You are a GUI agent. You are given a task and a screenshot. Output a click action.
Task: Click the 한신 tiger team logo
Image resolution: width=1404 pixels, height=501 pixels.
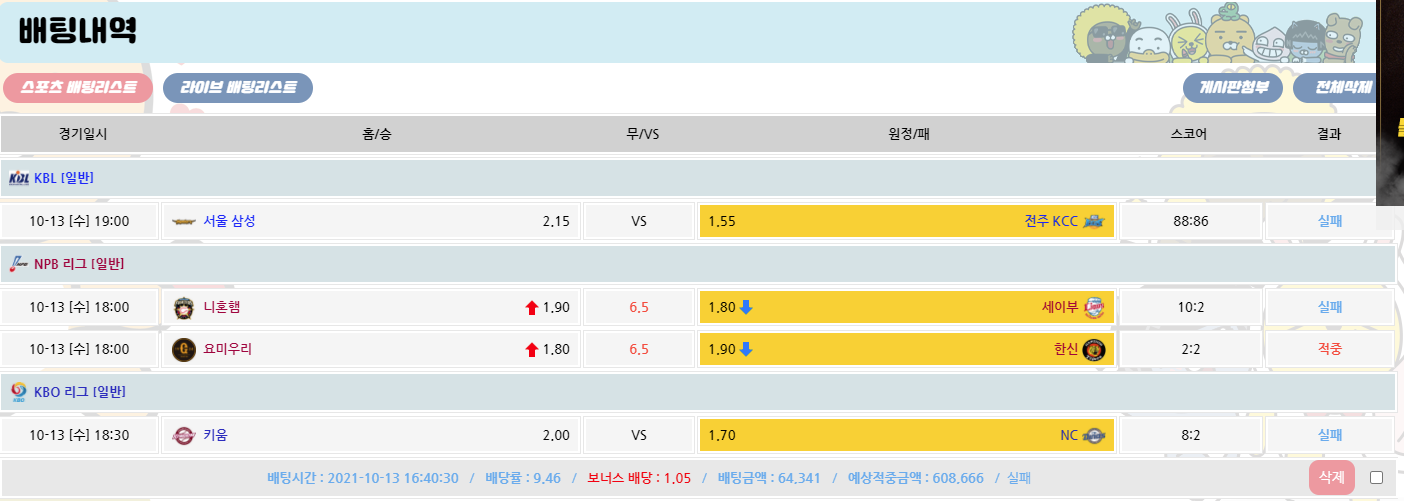(1094, 350)
